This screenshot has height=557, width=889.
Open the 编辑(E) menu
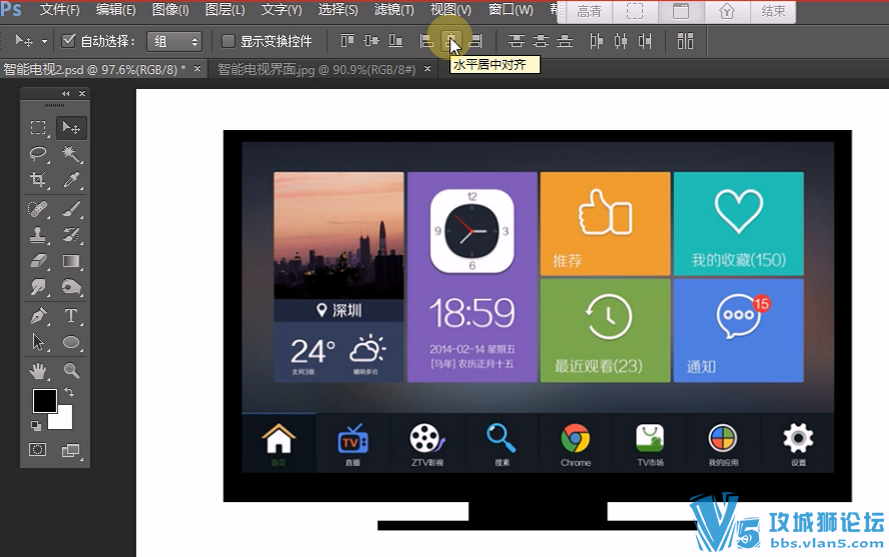(116, 10)
